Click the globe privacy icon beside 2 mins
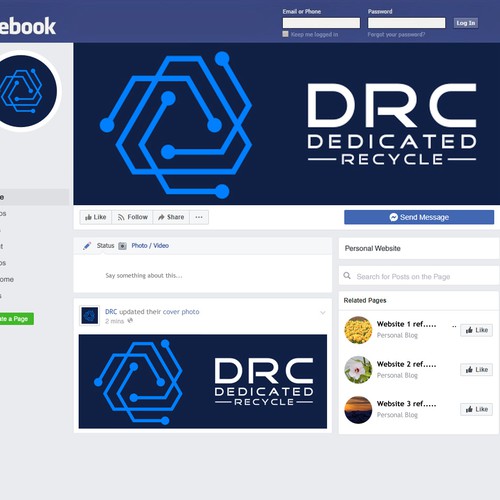This screenshot has width=500, height=500. point(130,321)
